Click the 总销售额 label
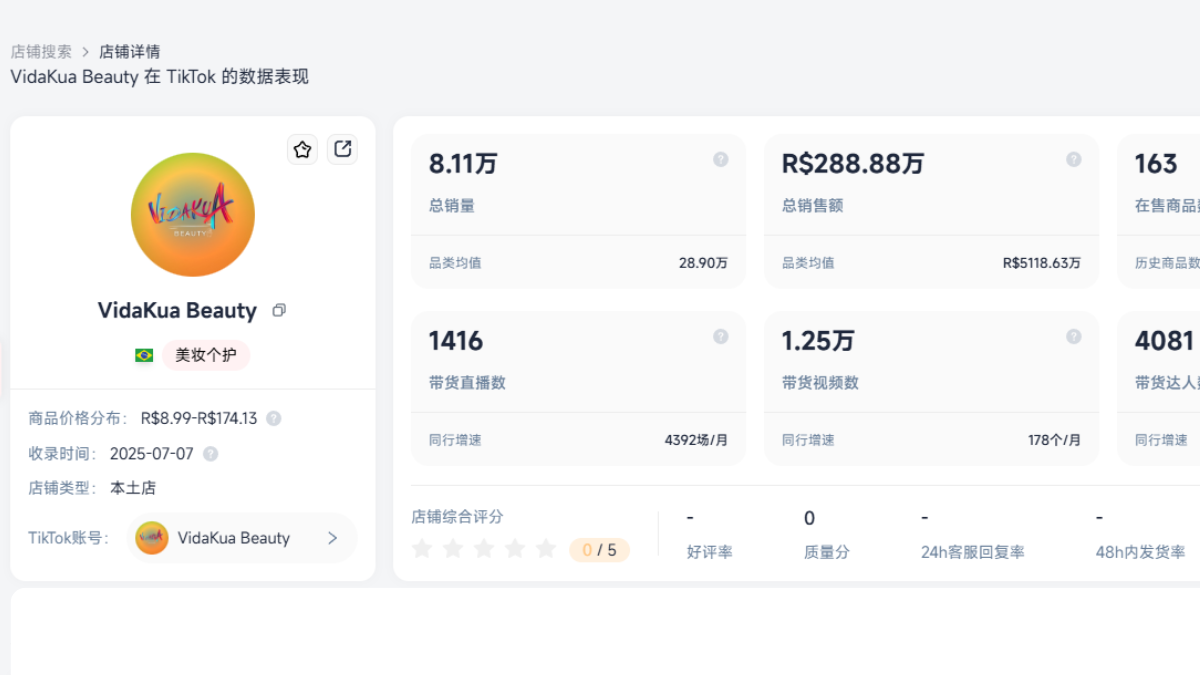 tap(812, 206)
